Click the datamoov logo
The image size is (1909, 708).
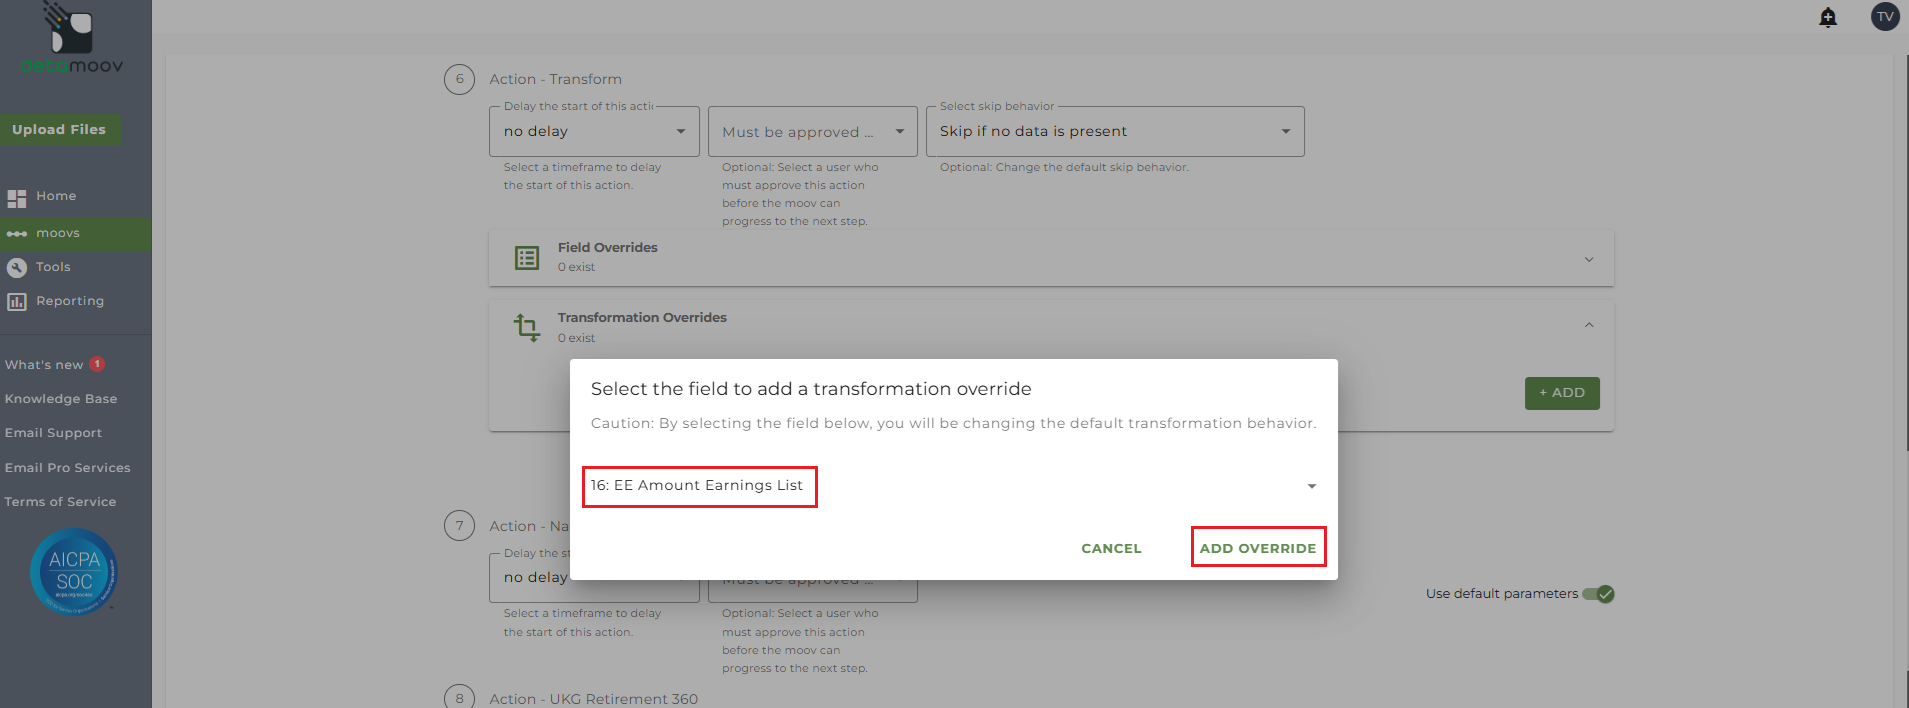72,40
